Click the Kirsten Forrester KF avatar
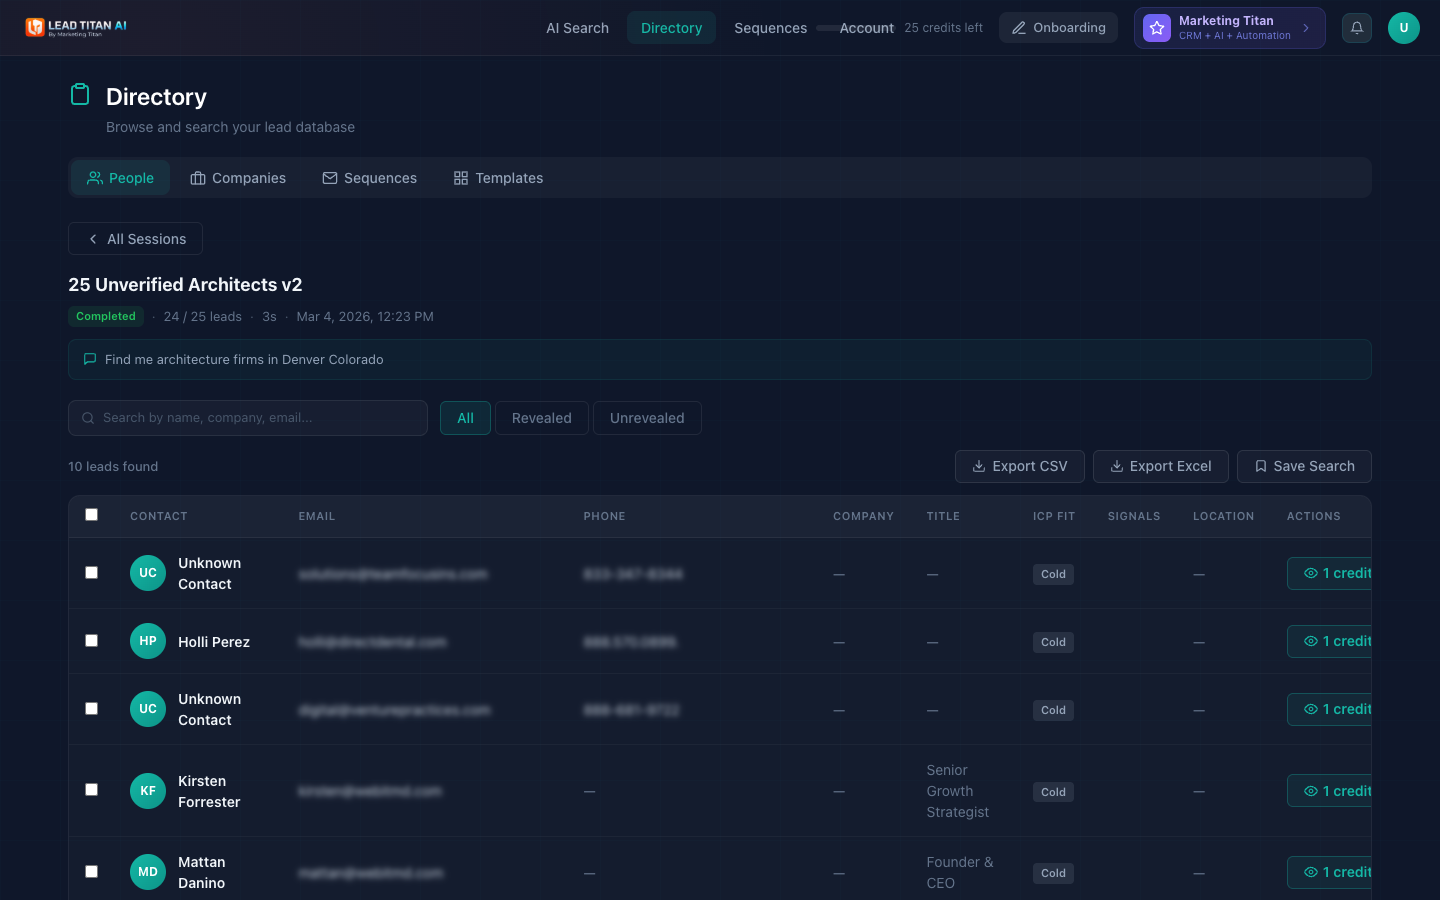Image resolution: width=1440 pixels, height=900 pixels. 148,791
